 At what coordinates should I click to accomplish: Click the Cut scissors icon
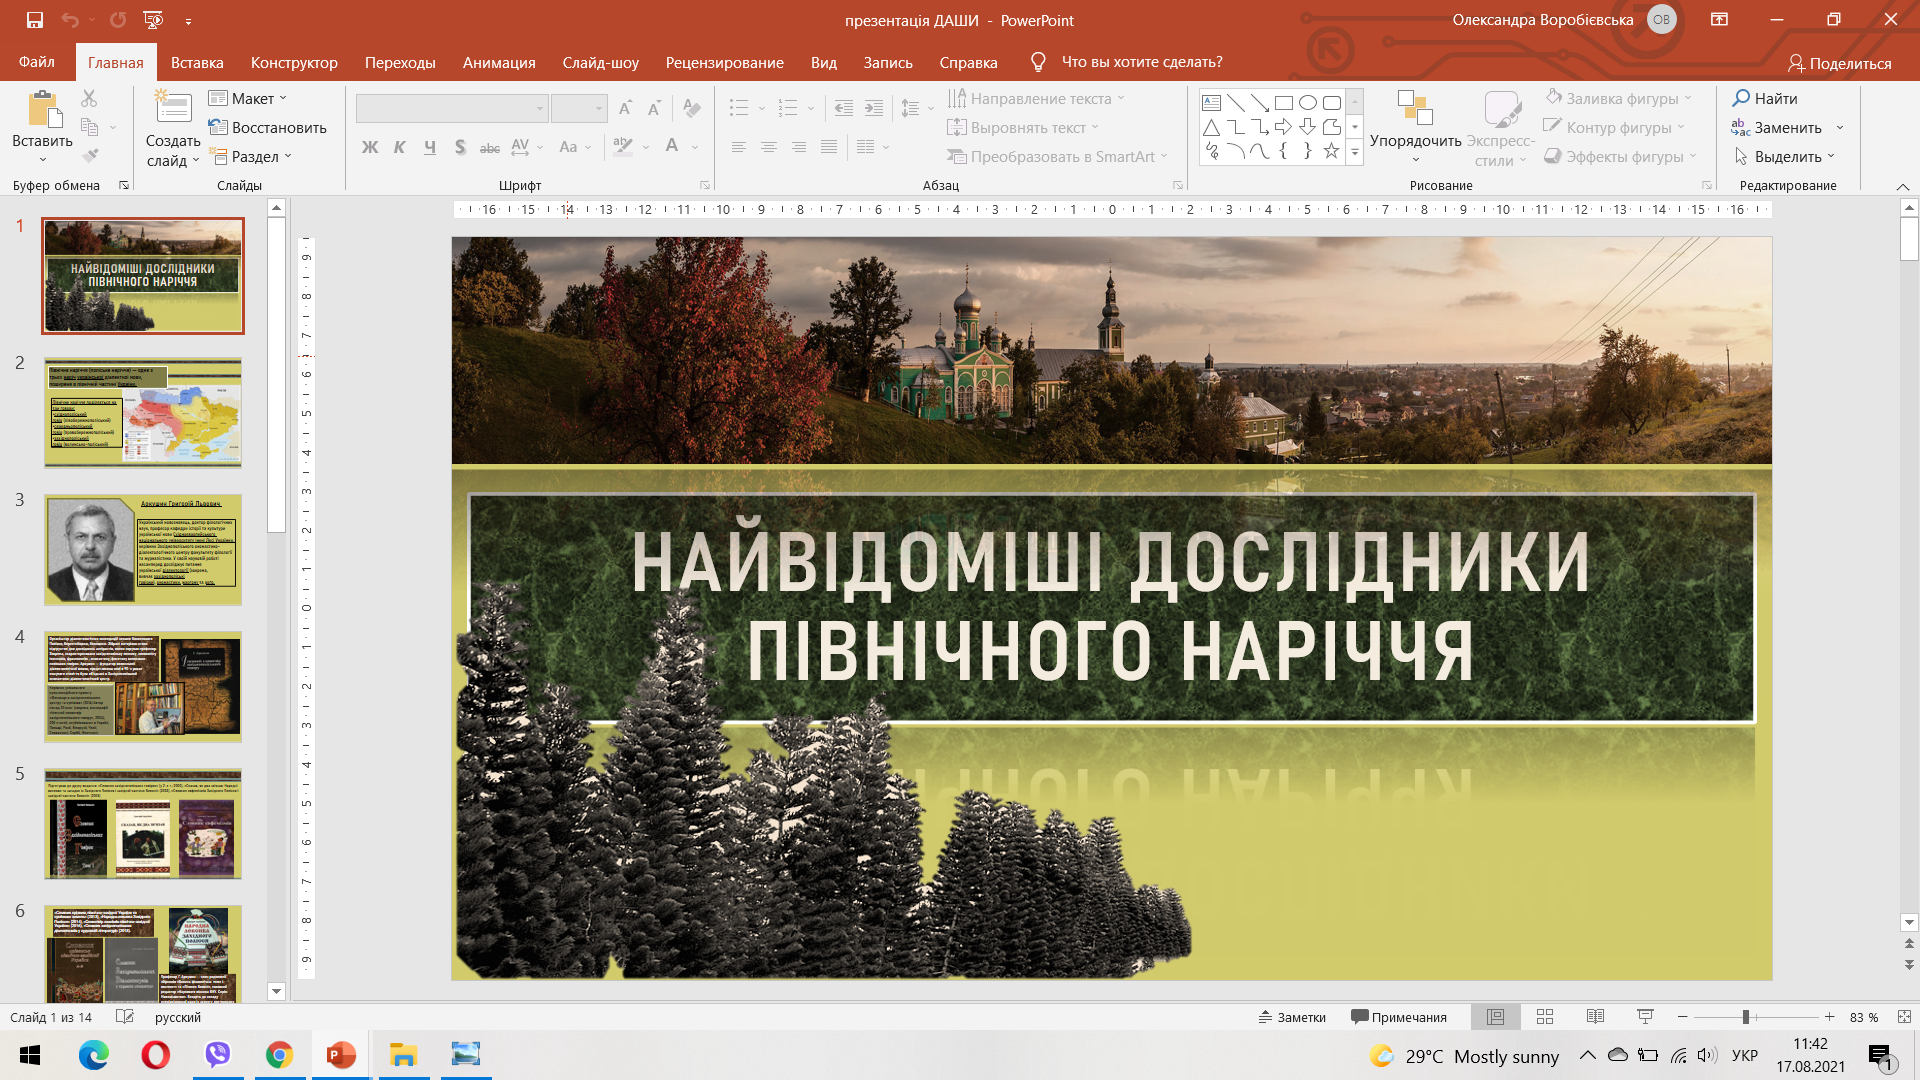(89, 98)
